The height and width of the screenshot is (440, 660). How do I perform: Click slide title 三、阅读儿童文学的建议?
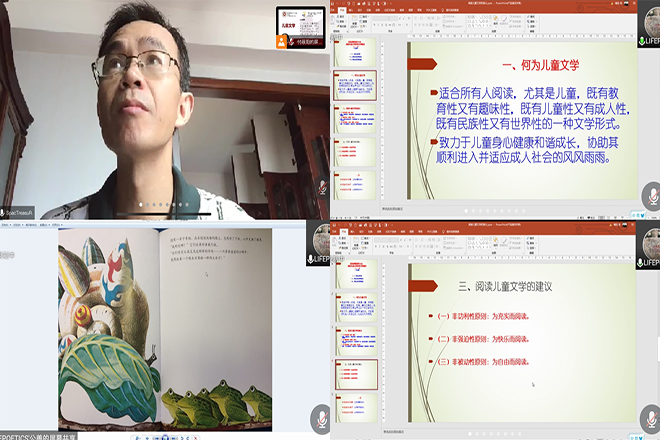click(505, 287)
